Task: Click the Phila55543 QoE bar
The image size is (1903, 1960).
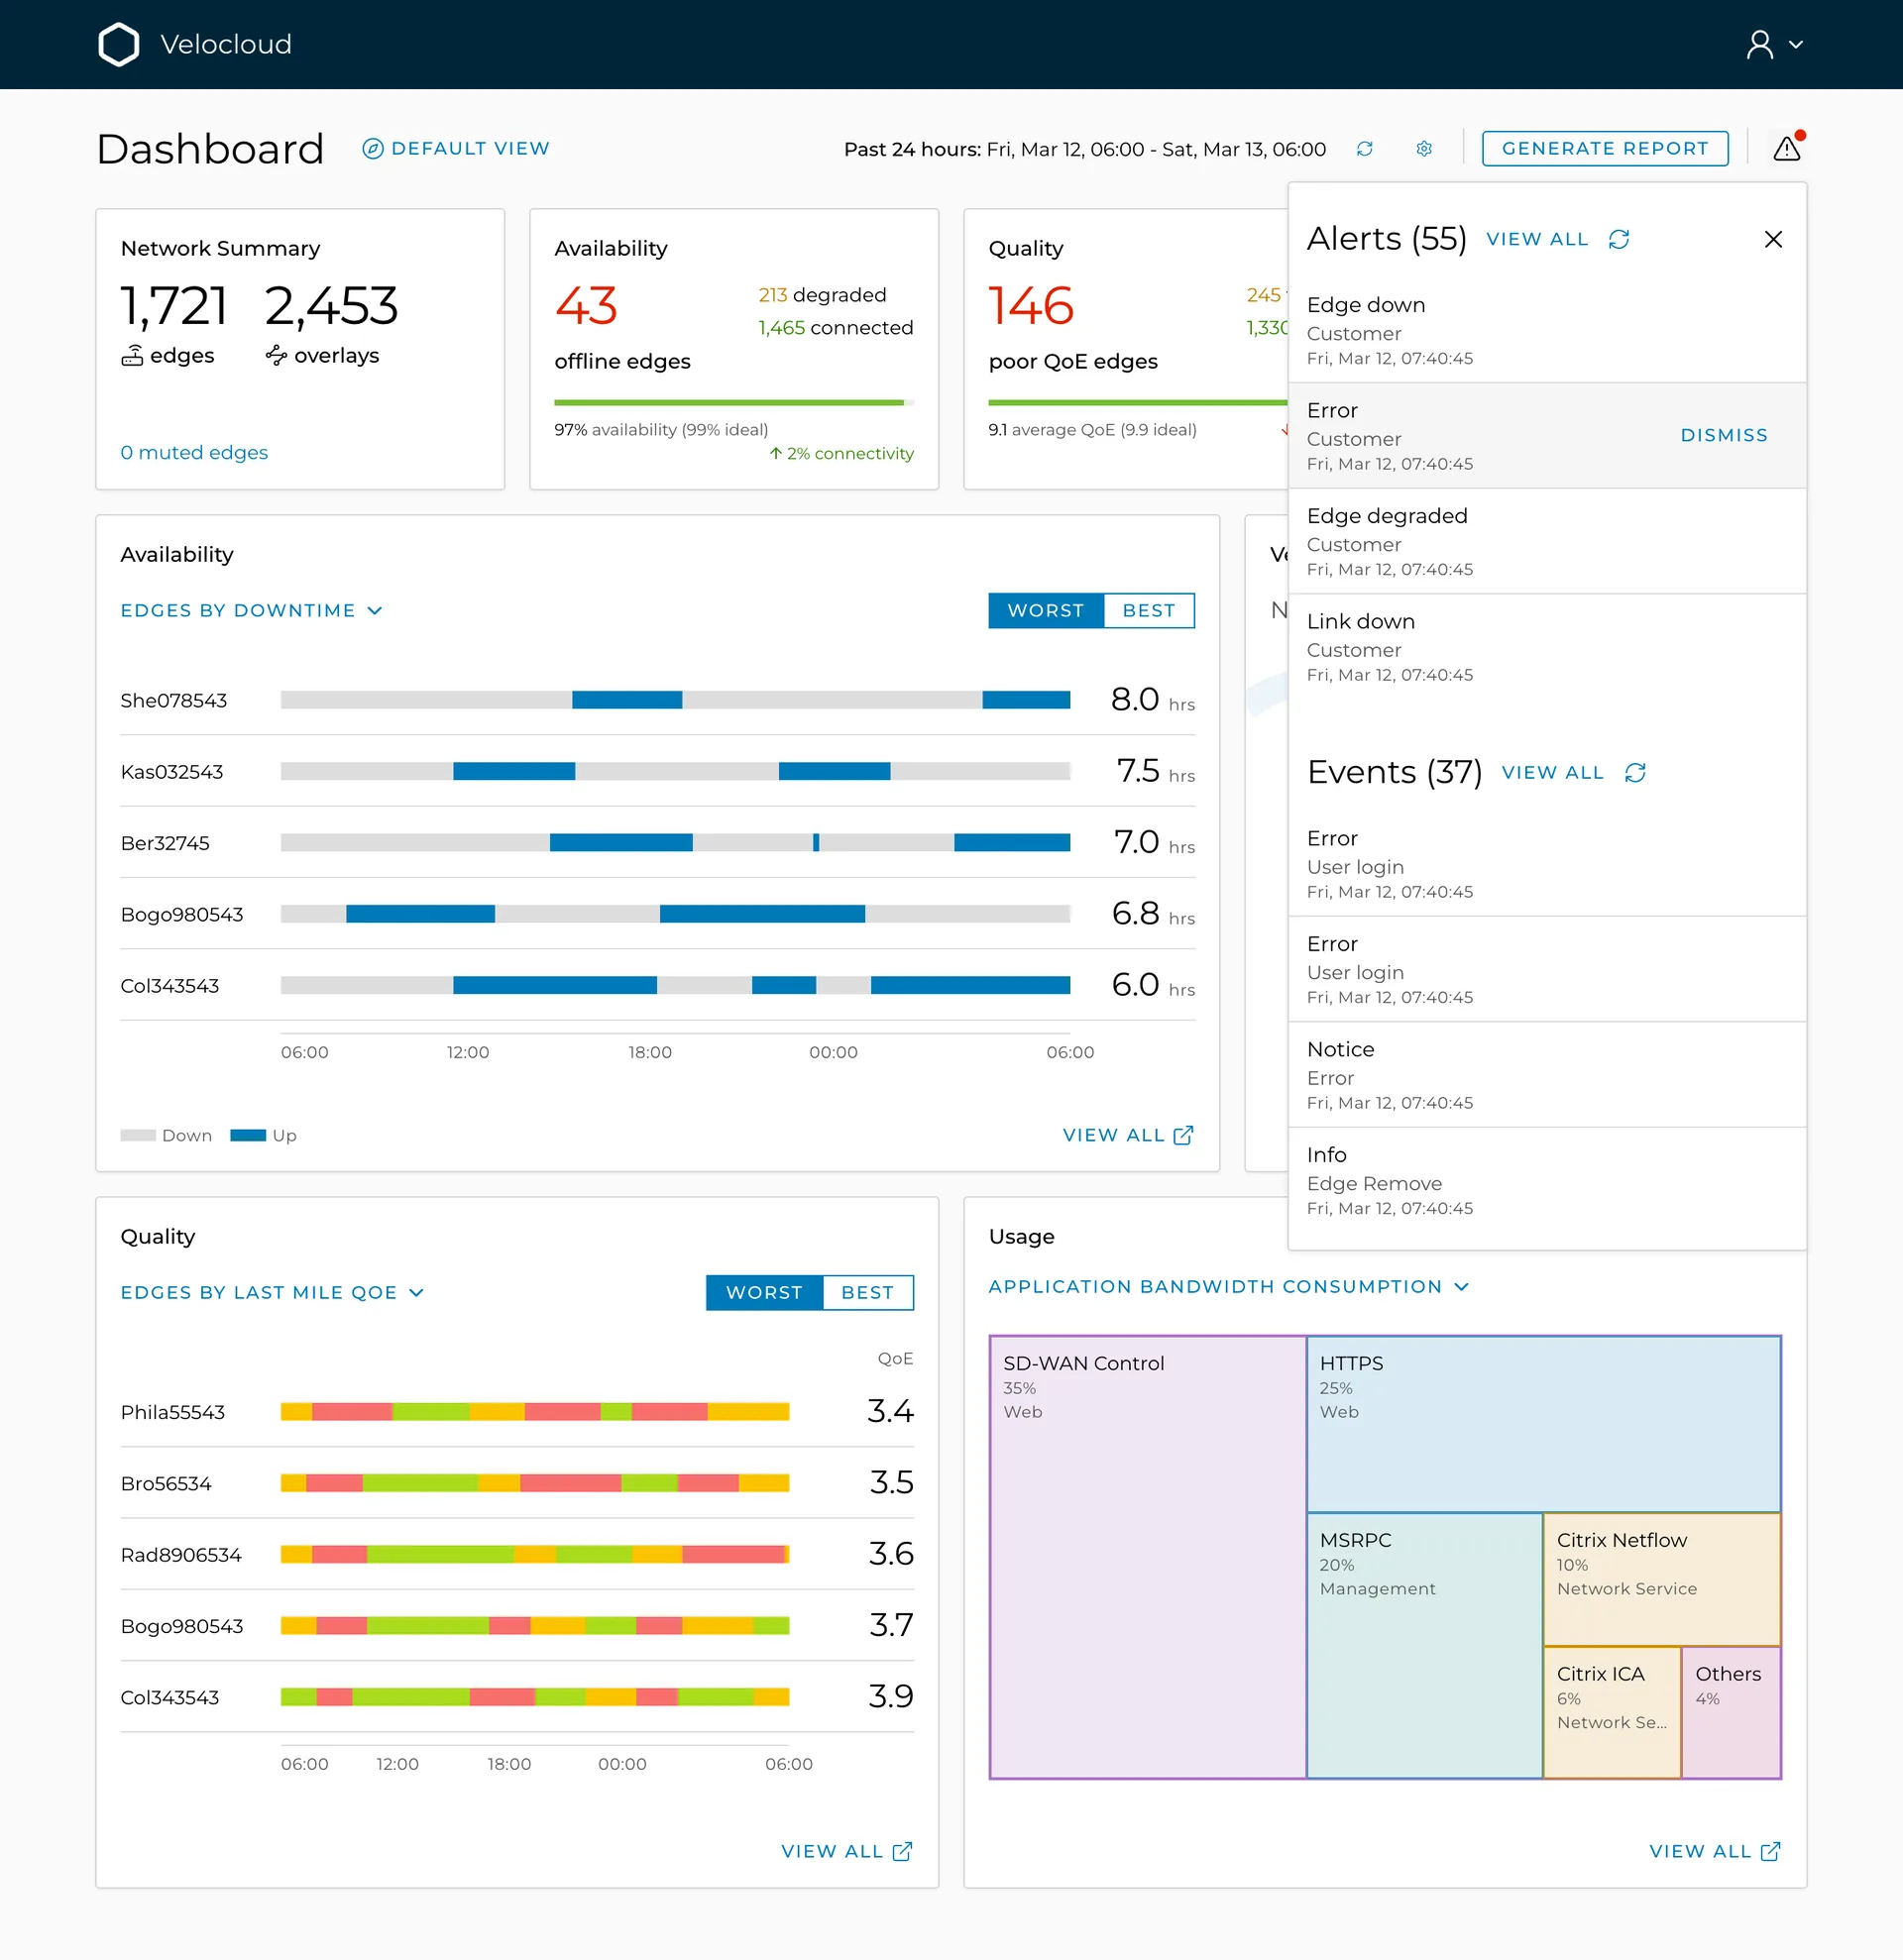Action: pyautogui.click(x=535, y=1411)
